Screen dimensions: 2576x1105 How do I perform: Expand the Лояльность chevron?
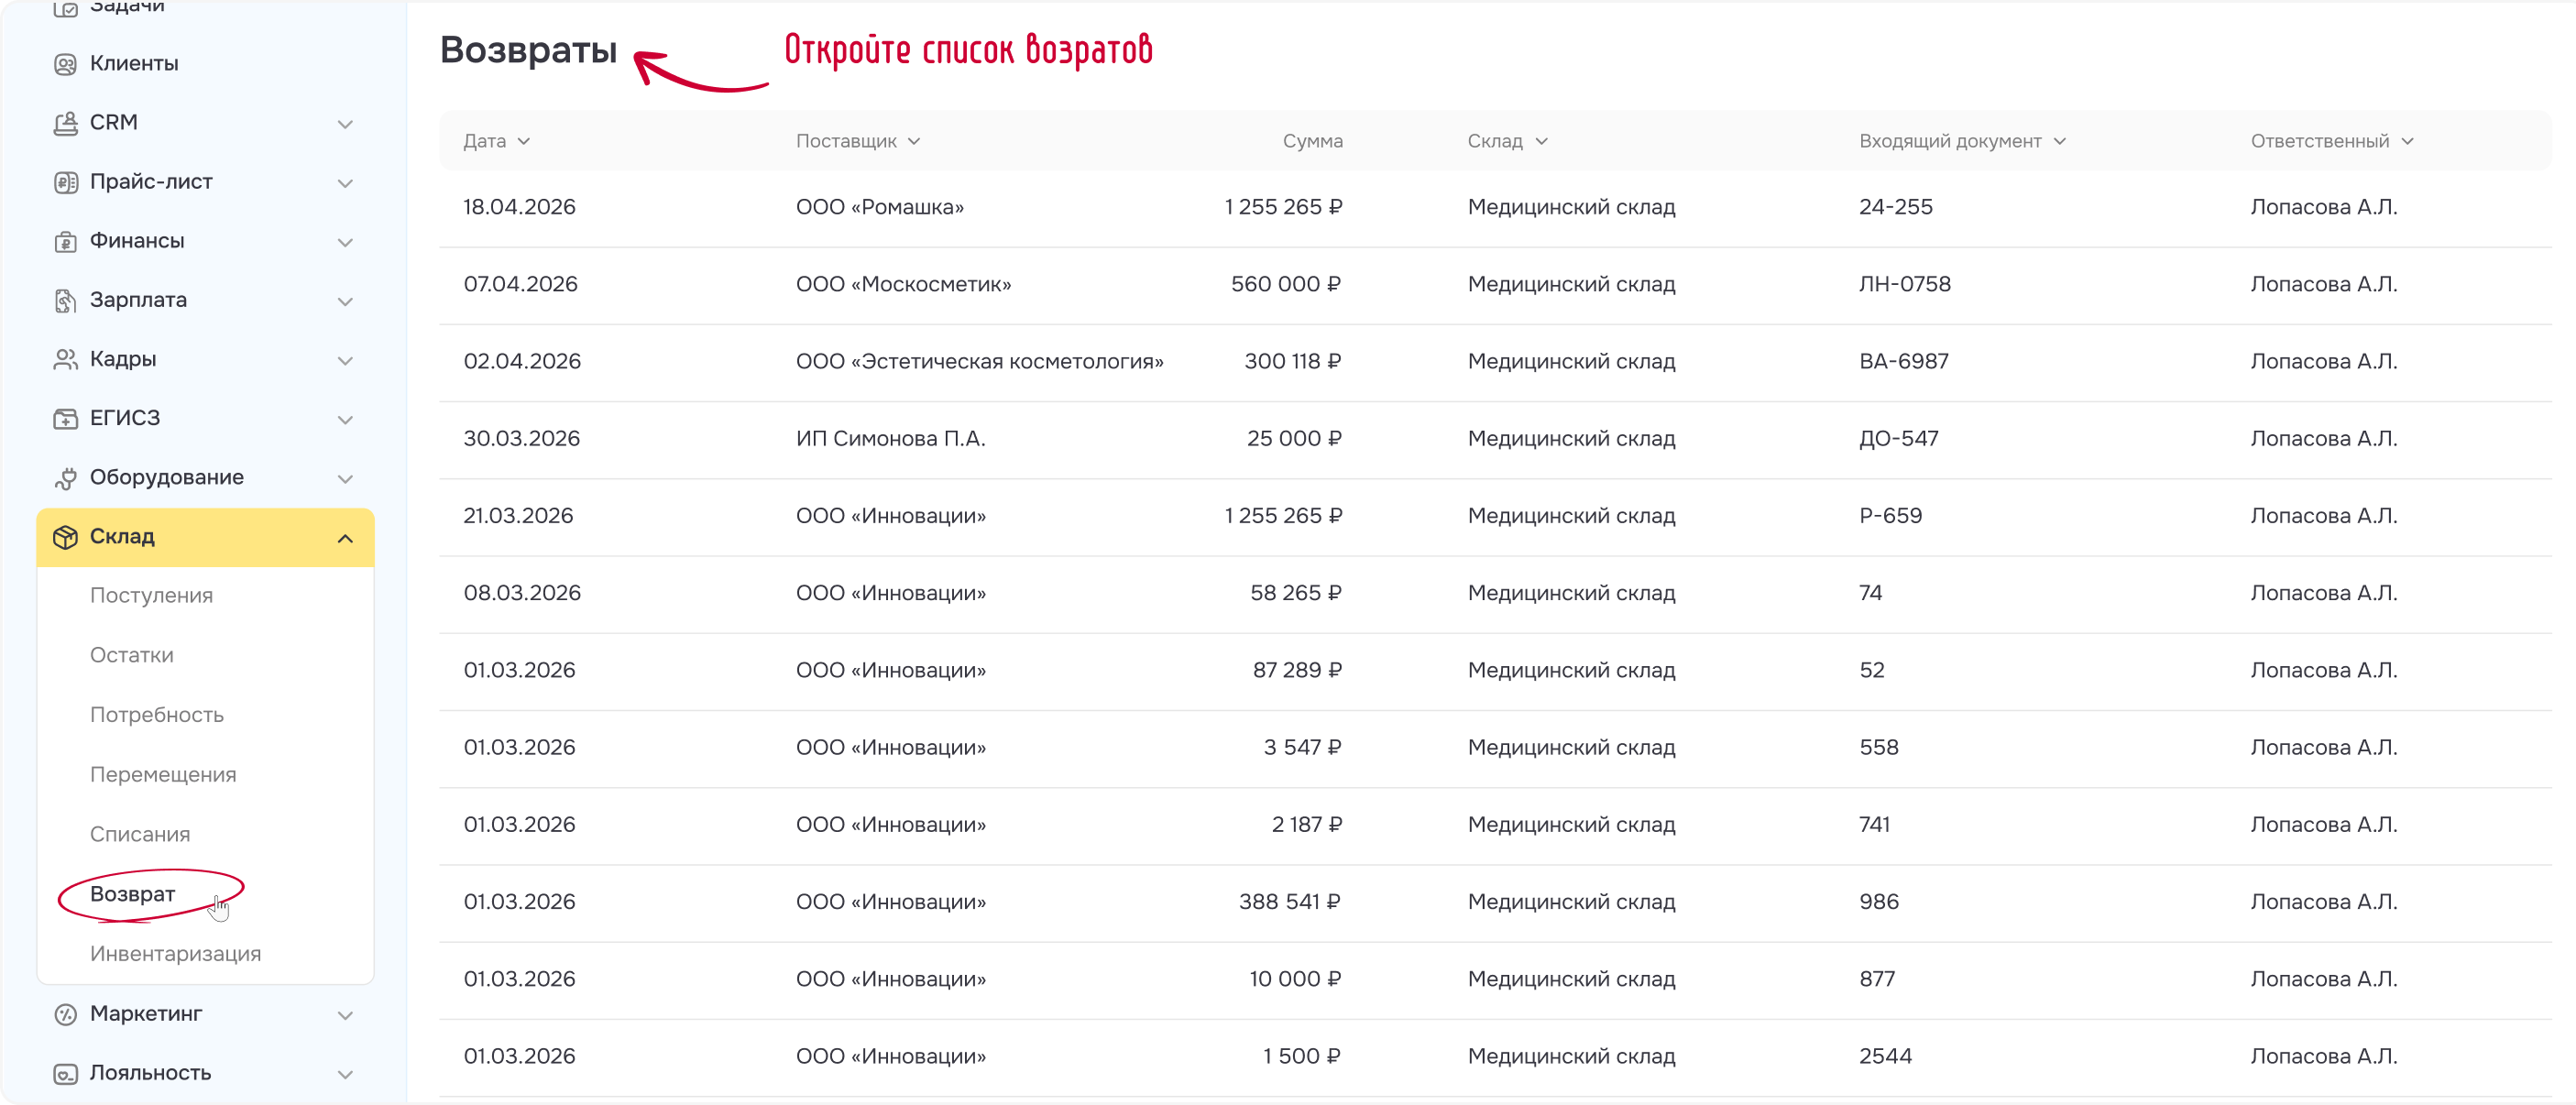345,1074
